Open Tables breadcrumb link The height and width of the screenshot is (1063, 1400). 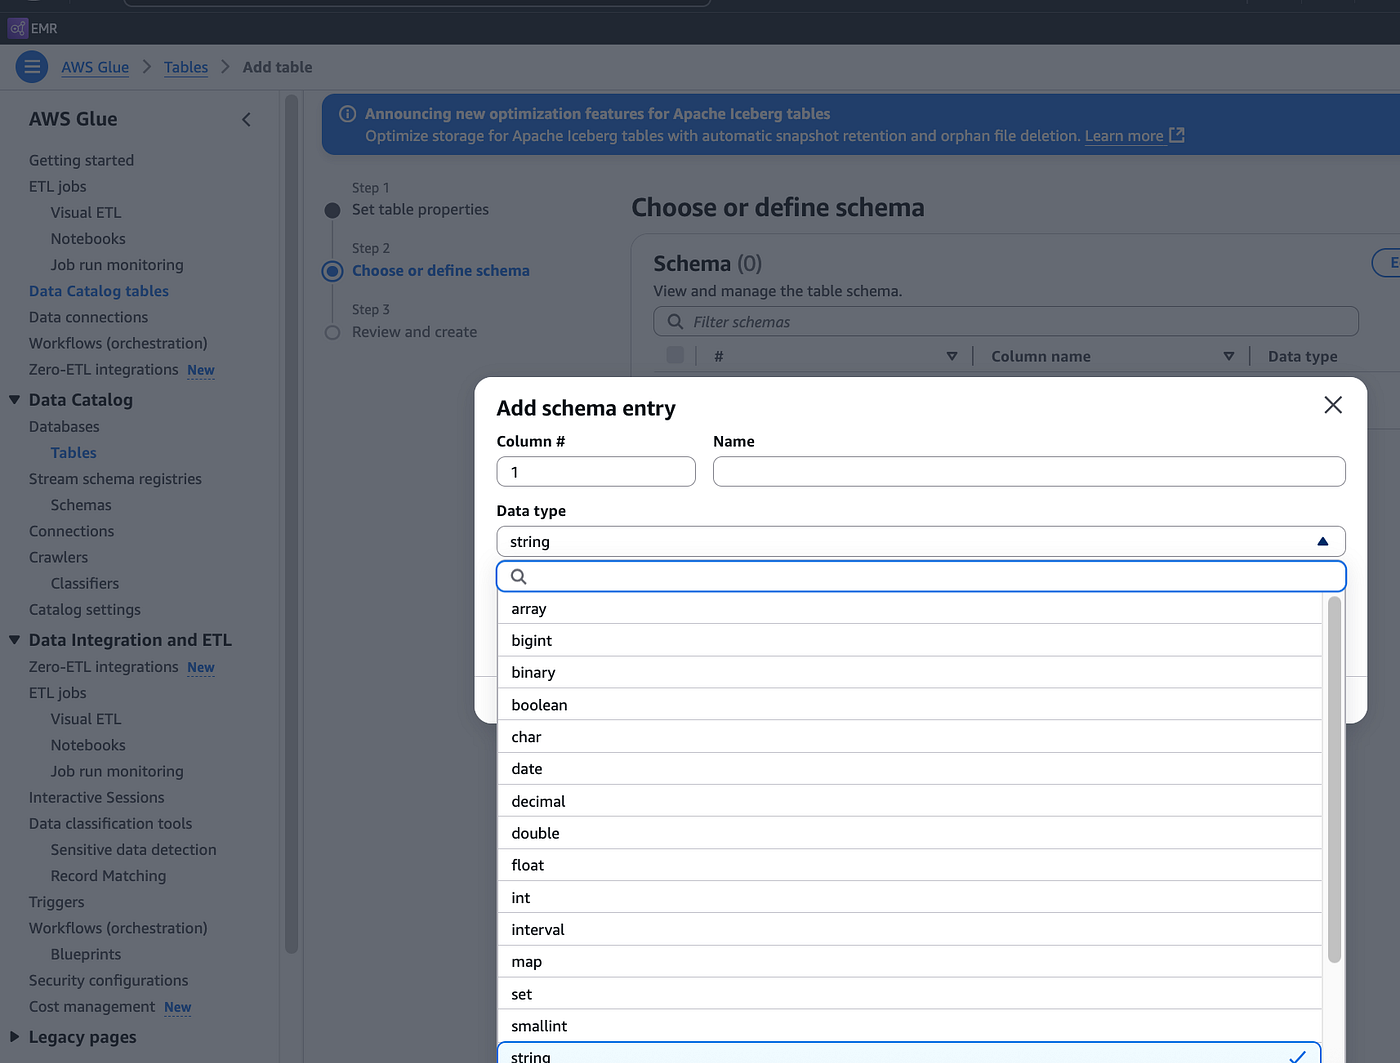click(x=186, y=67)
